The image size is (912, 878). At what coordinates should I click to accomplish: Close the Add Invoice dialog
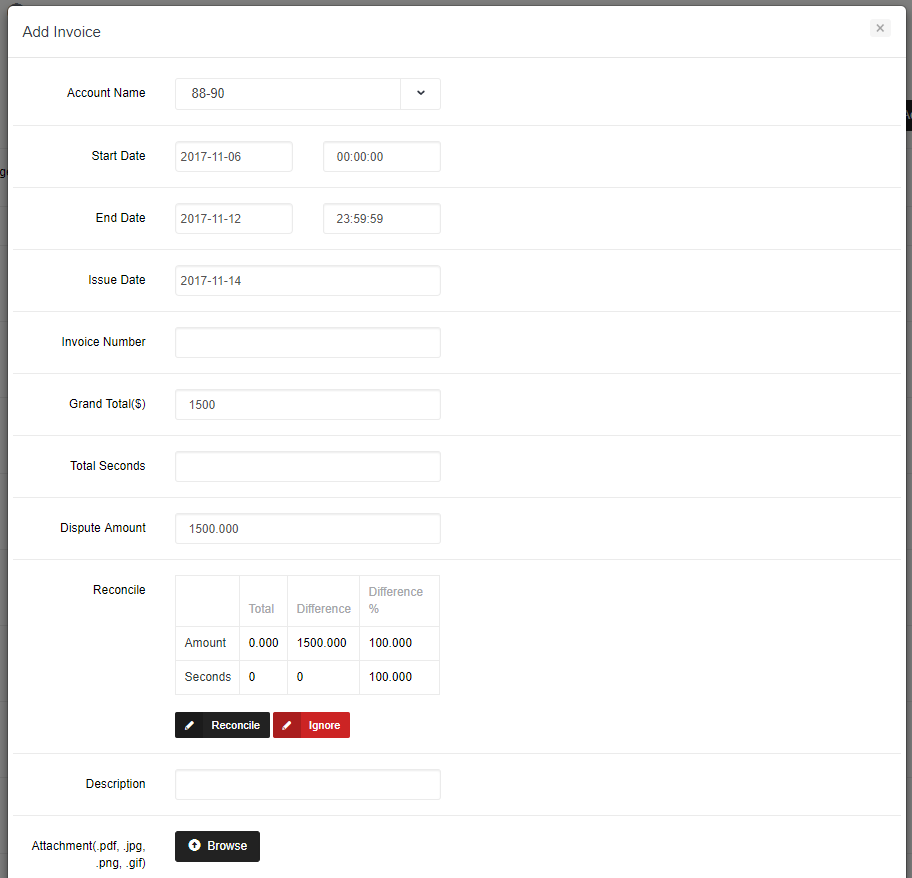pyautogui.click(x=880, y=28)
